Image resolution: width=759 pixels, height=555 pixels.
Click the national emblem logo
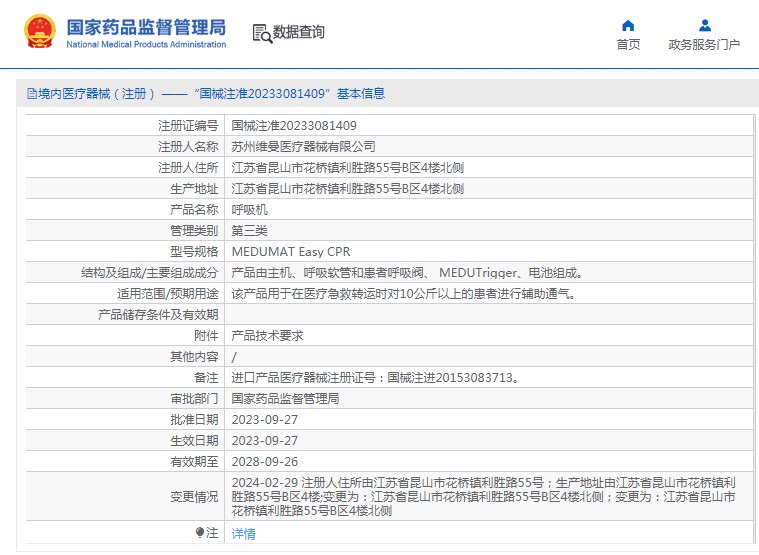(40, 32)
